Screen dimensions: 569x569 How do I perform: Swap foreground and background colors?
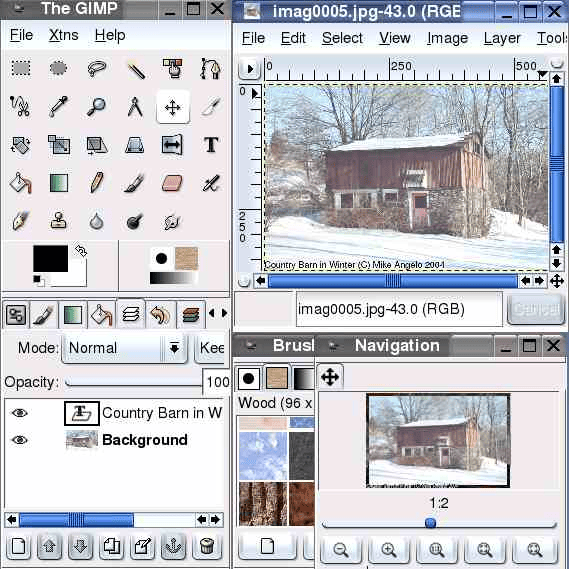click(x=81, y=250)
